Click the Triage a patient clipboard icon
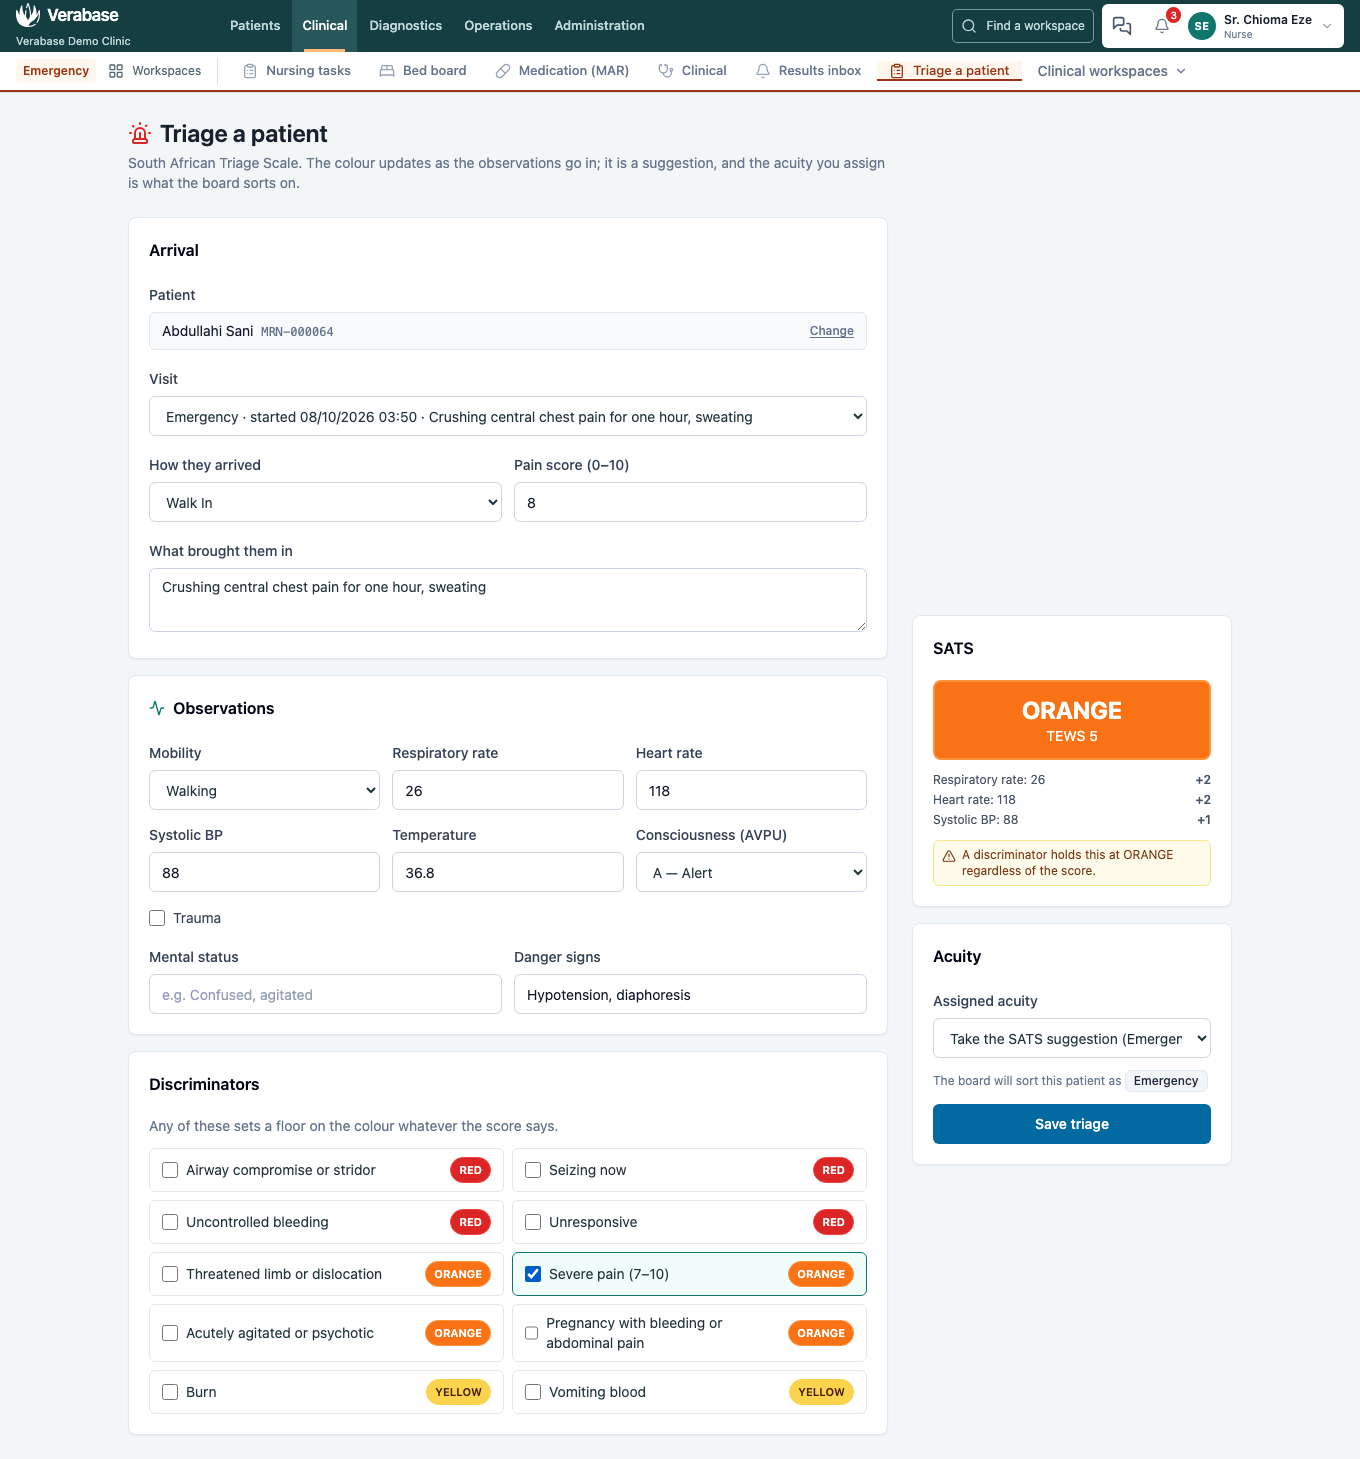 [x=897, y=71]
